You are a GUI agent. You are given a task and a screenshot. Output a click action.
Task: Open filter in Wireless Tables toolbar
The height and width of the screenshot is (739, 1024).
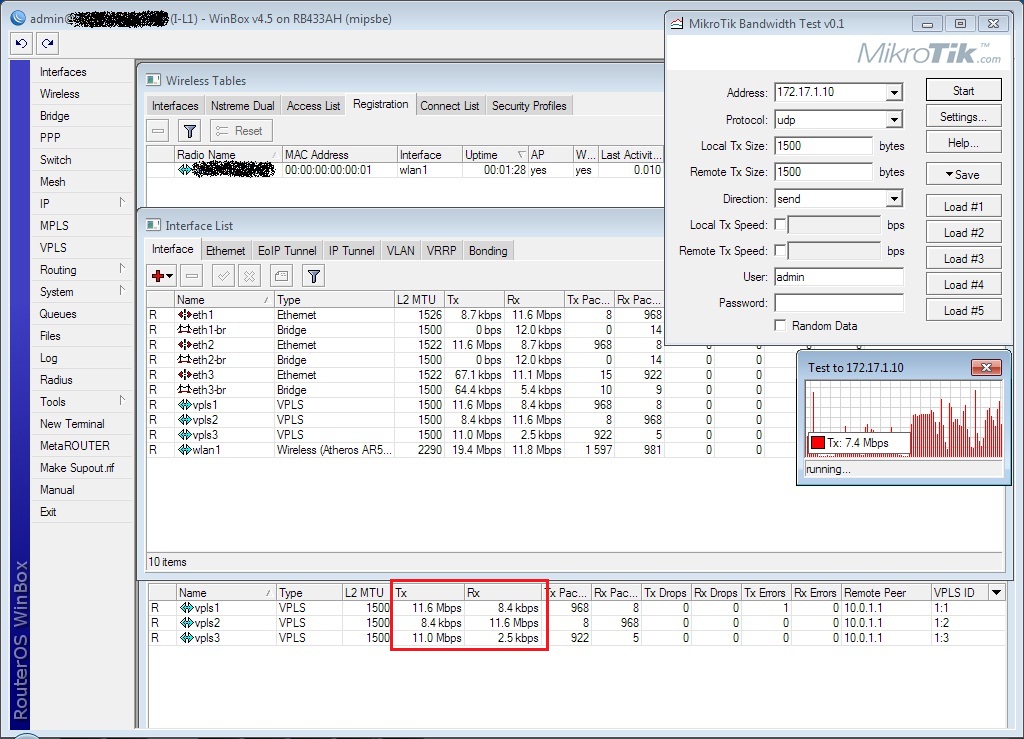click(190, 131)
